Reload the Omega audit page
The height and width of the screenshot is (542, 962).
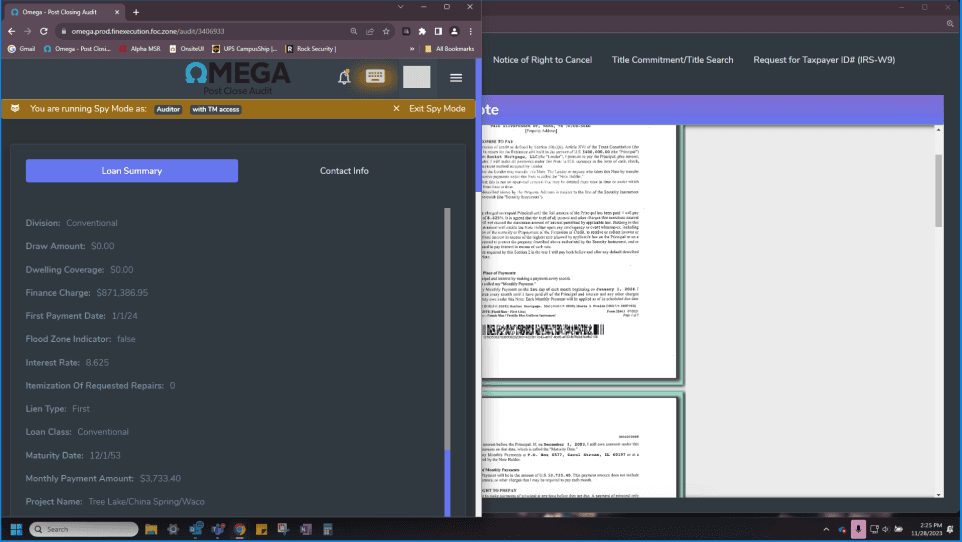click(x=44, y=31)
